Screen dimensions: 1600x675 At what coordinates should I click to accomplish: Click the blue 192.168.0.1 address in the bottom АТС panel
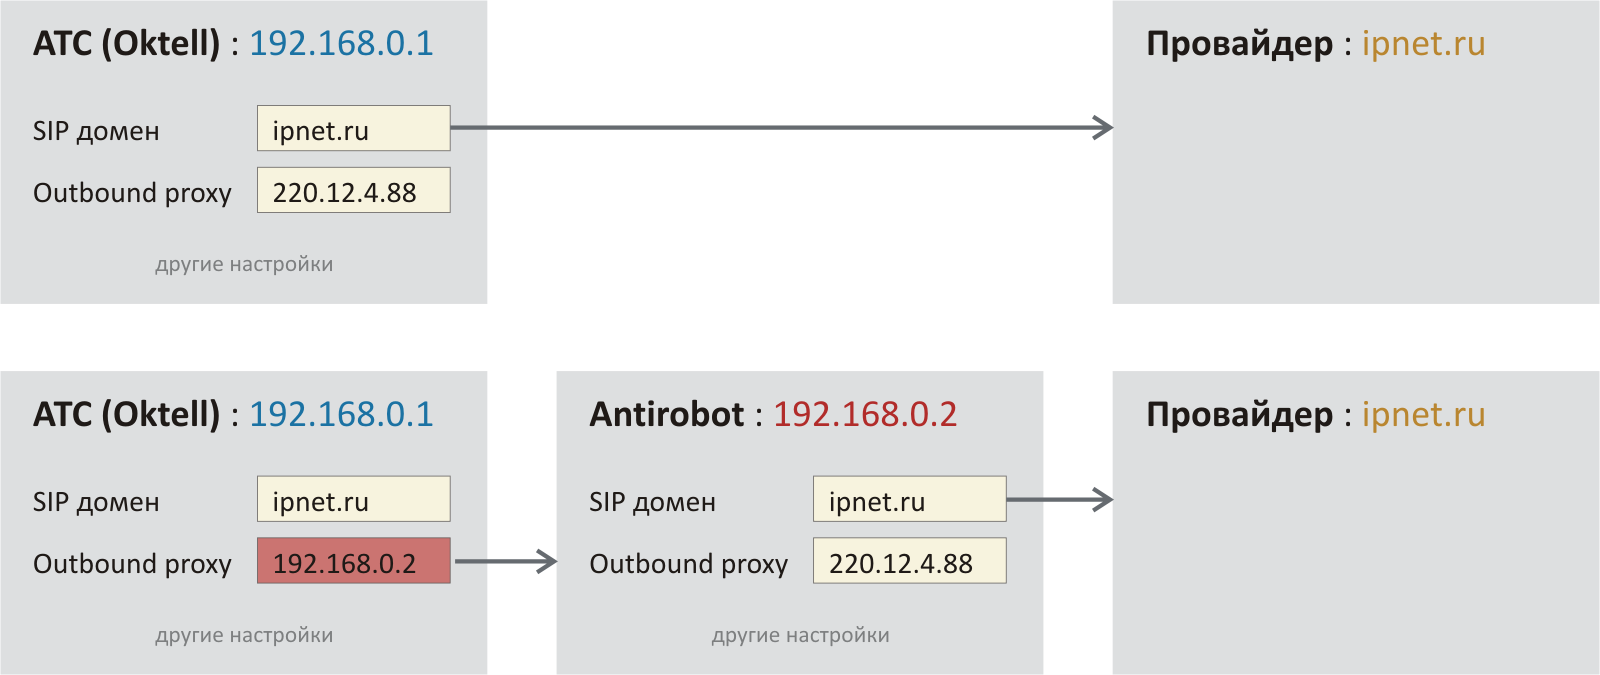pos(341,415)
